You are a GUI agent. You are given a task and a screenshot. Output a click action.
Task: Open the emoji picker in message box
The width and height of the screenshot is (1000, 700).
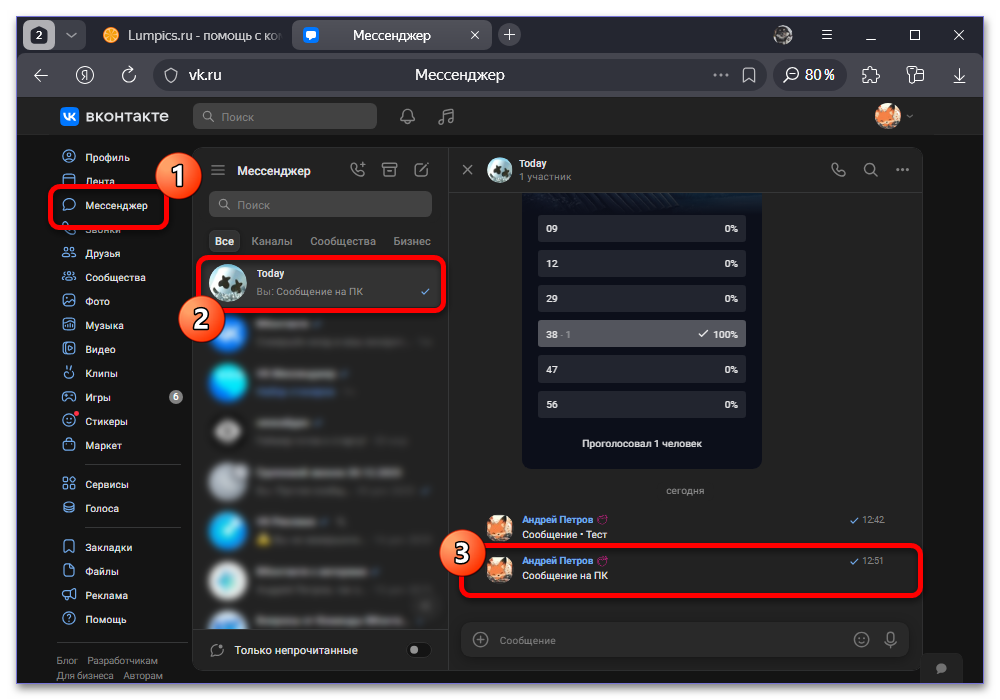[x=862, y=639]
